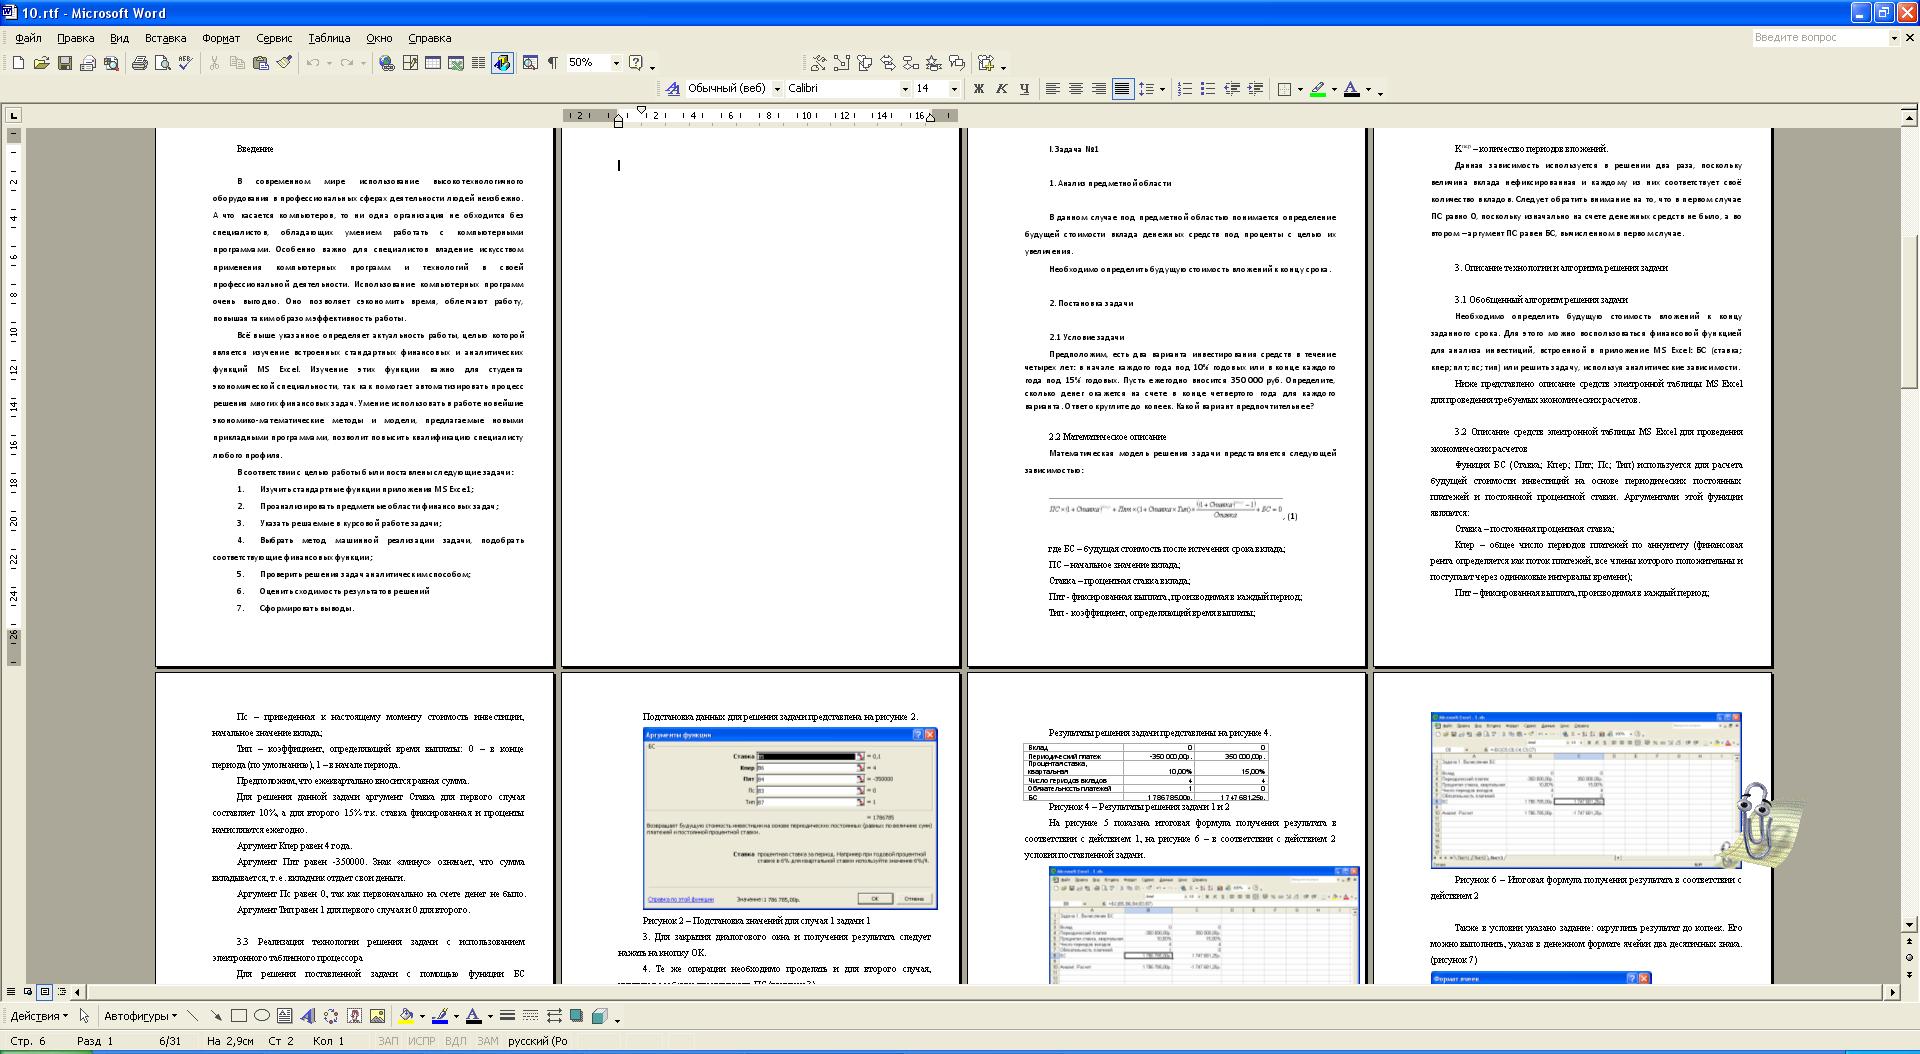Viewport: 1920px width, 1054px height.
Task: Open the Styles and Formatting pane icon
Action: 673,89
